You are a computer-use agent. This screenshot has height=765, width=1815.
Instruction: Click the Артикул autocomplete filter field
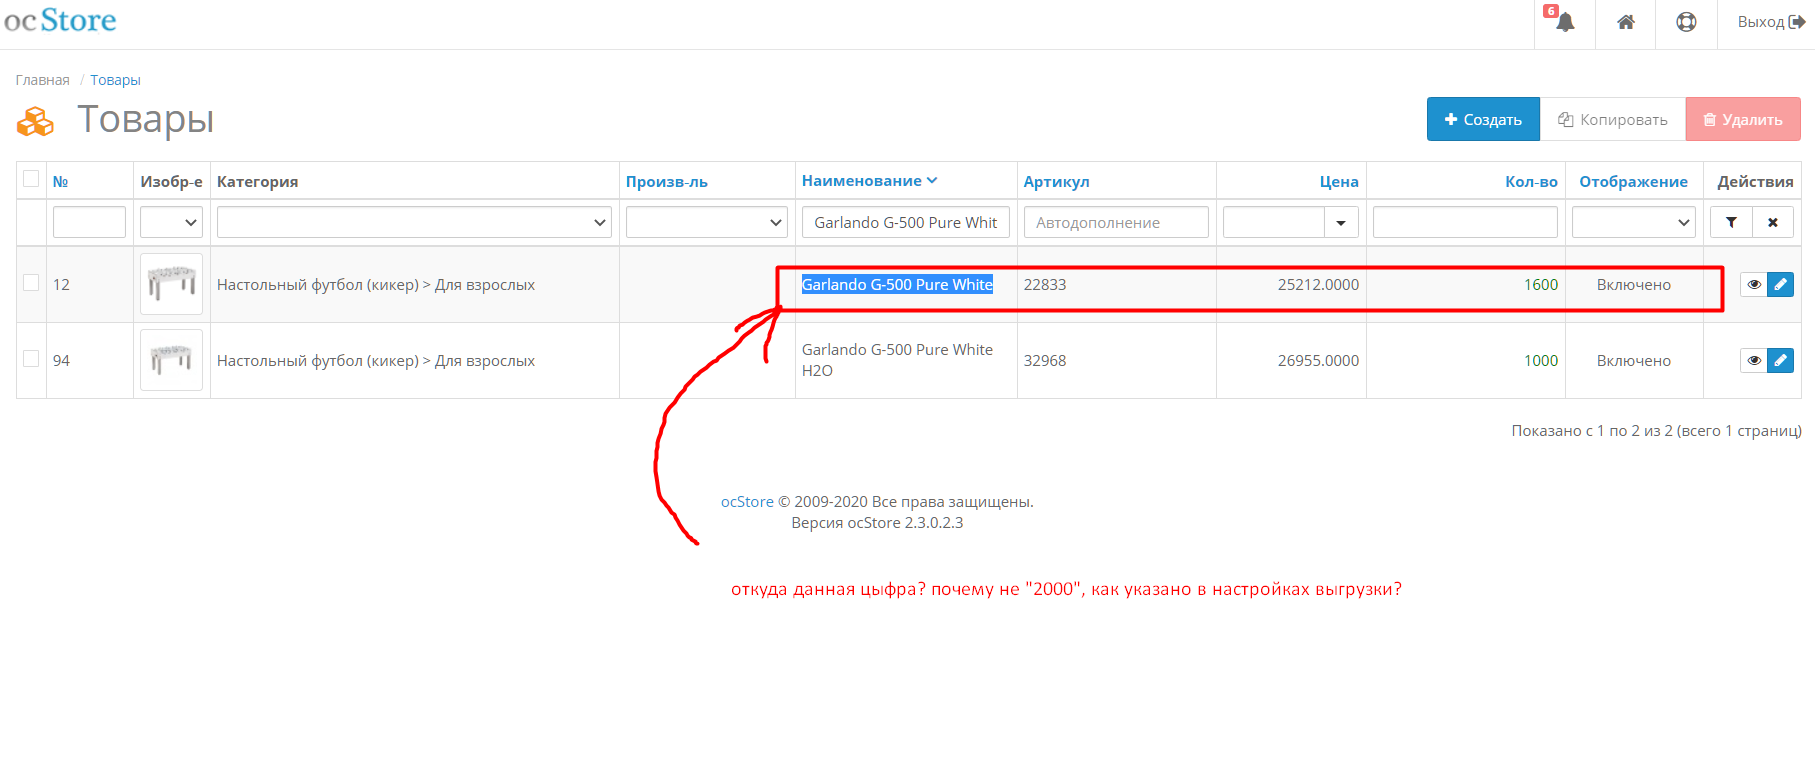click(1116, 222)
